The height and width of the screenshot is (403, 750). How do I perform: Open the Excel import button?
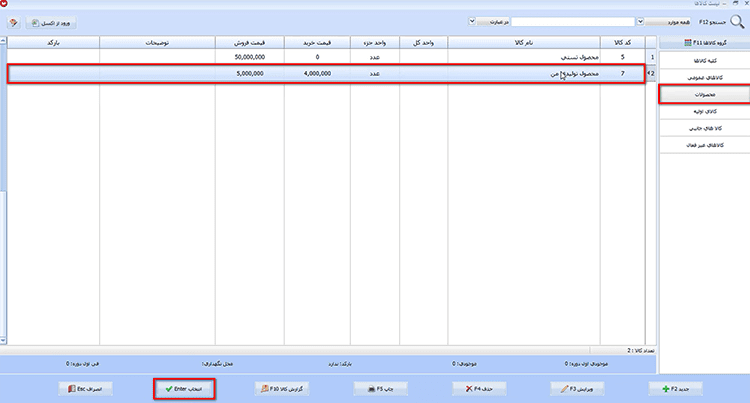(x=51, y=22)
